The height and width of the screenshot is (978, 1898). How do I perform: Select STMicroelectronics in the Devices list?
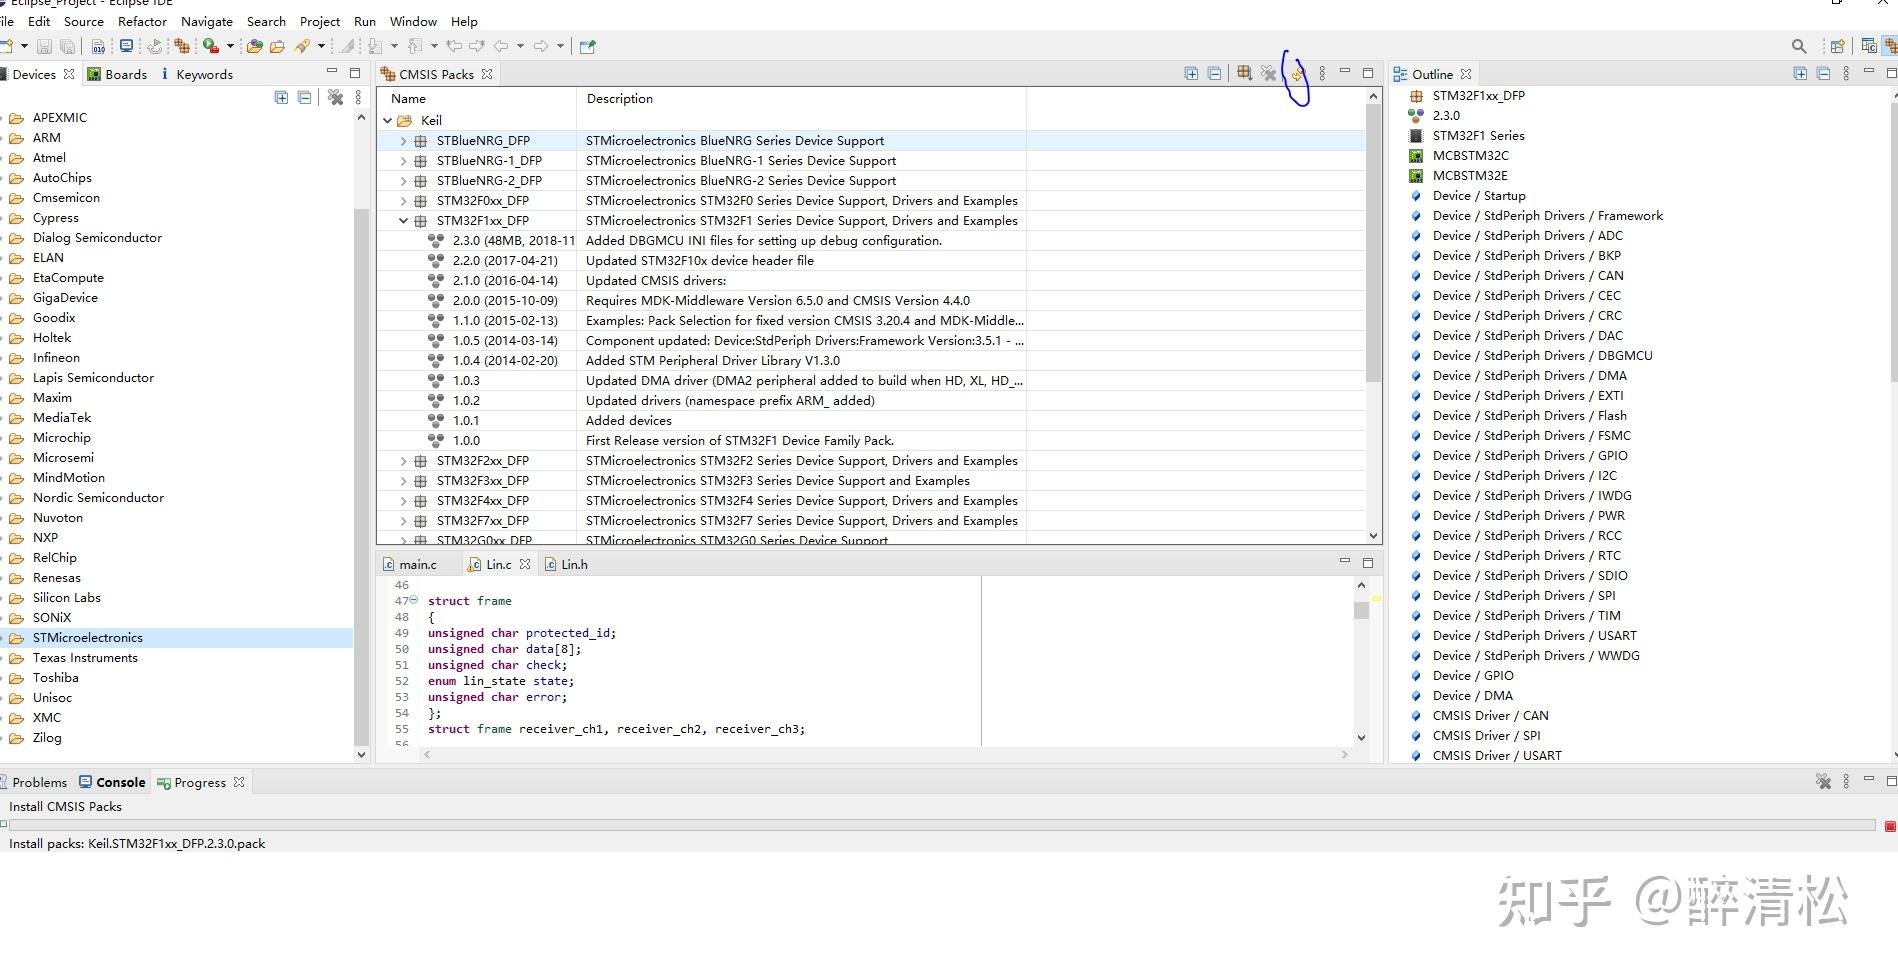tap(88, 638)
